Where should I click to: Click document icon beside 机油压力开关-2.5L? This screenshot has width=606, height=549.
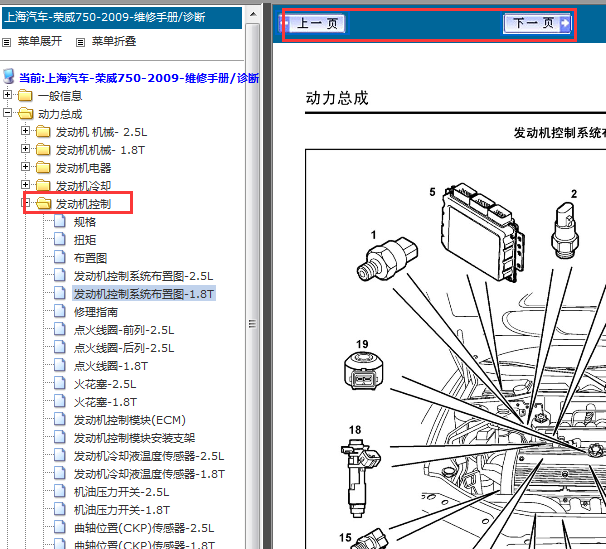(x=60, y=491)
